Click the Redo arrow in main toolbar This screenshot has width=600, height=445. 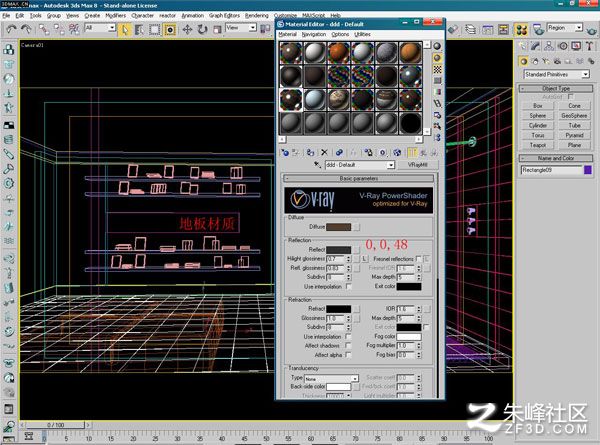(26, 29)
